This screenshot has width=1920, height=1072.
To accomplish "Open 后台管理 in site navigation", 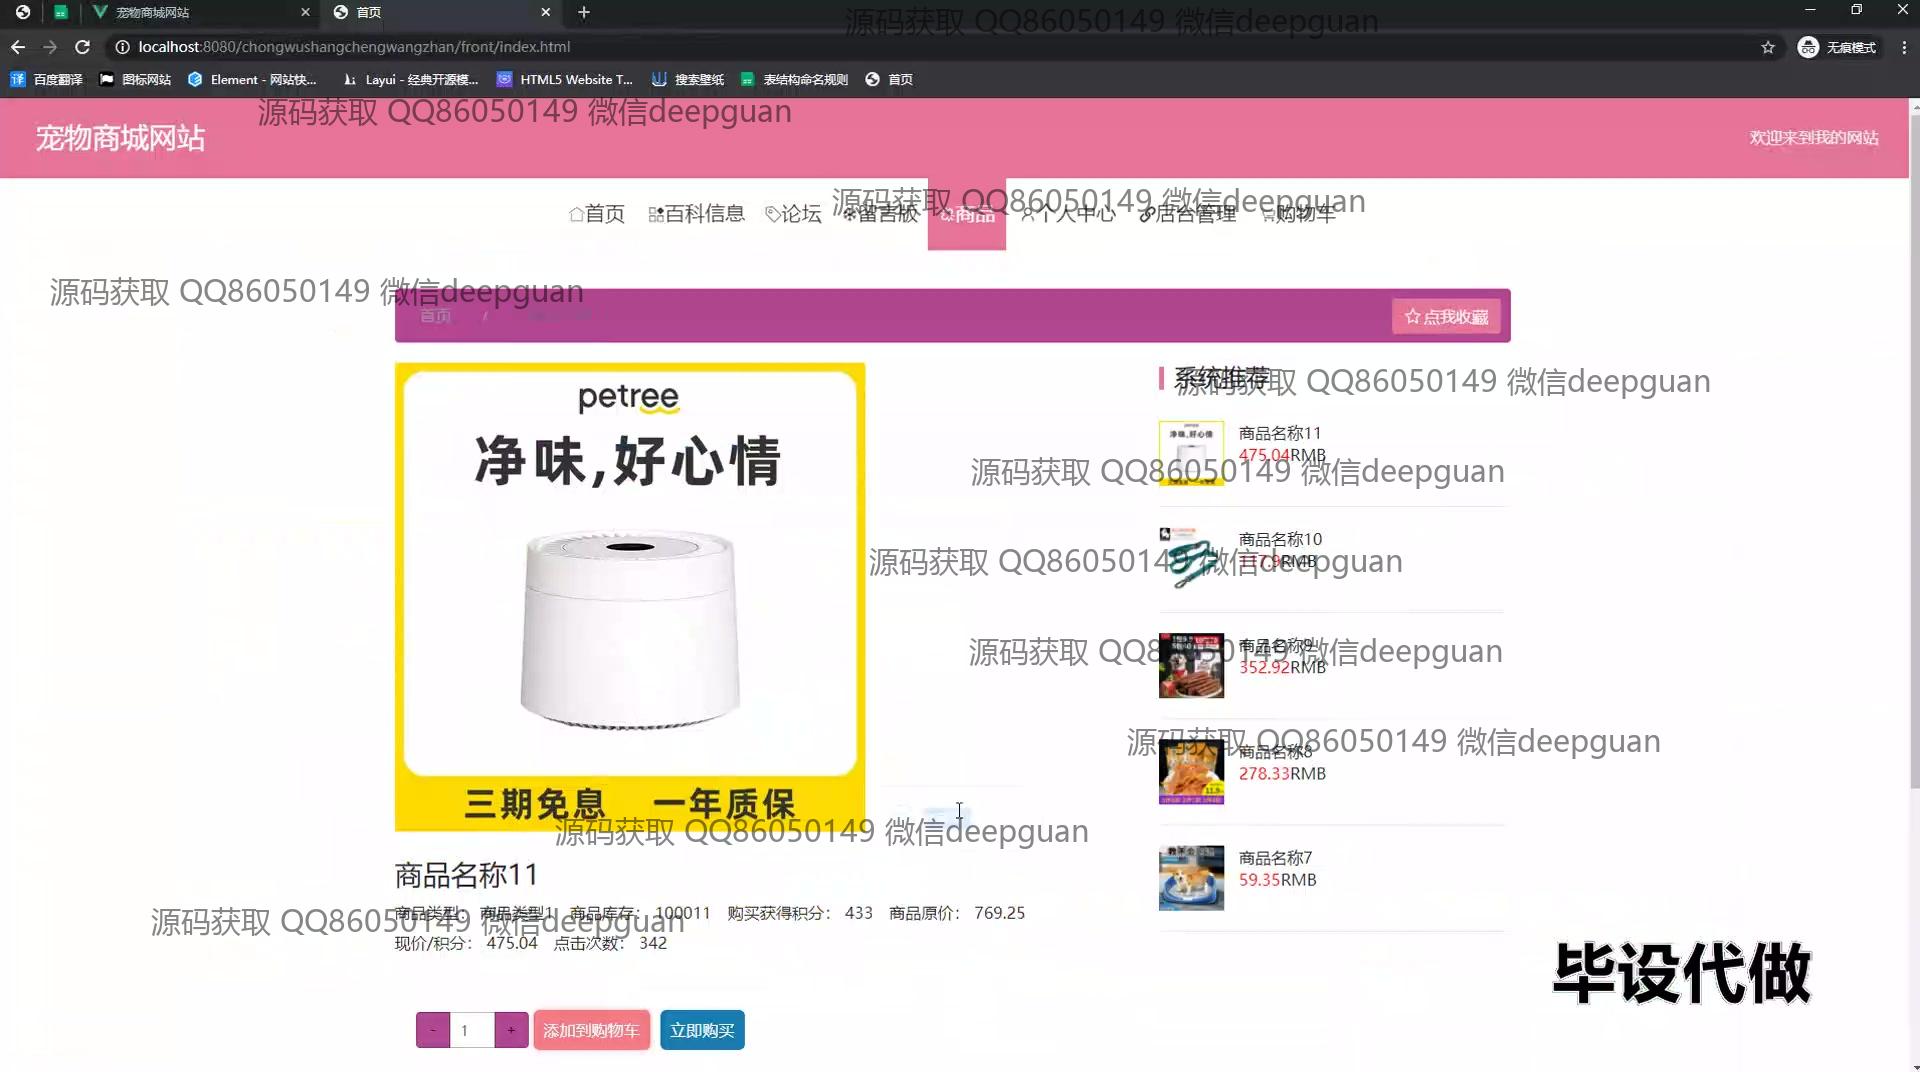I will 1187,214.
